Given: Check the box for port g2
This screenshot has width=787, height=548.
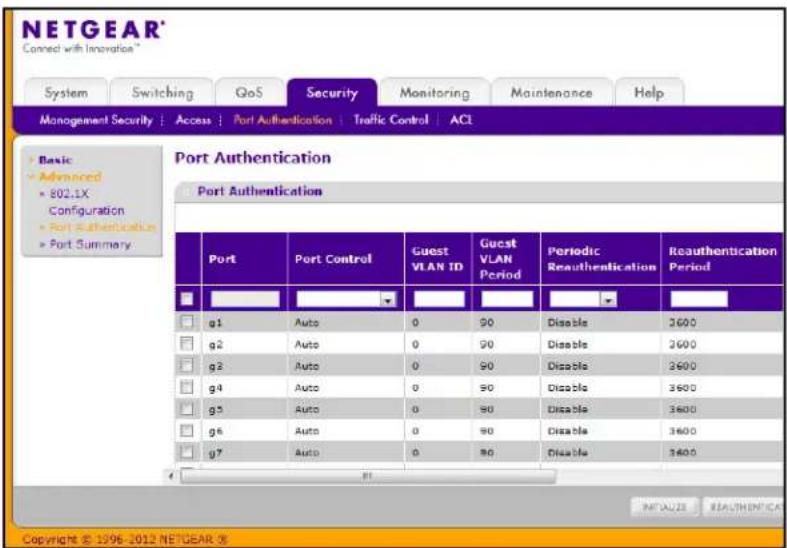Looking at the screenshot, I should 187,344.
